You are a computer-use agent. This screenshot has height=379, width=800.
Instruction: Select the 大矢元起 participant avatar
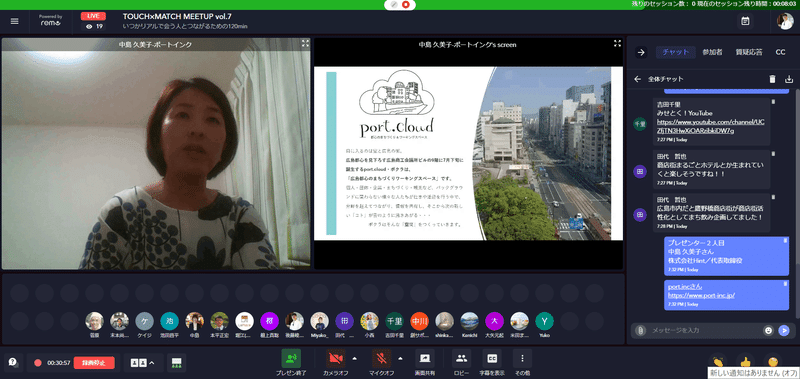tap(494, 321)
